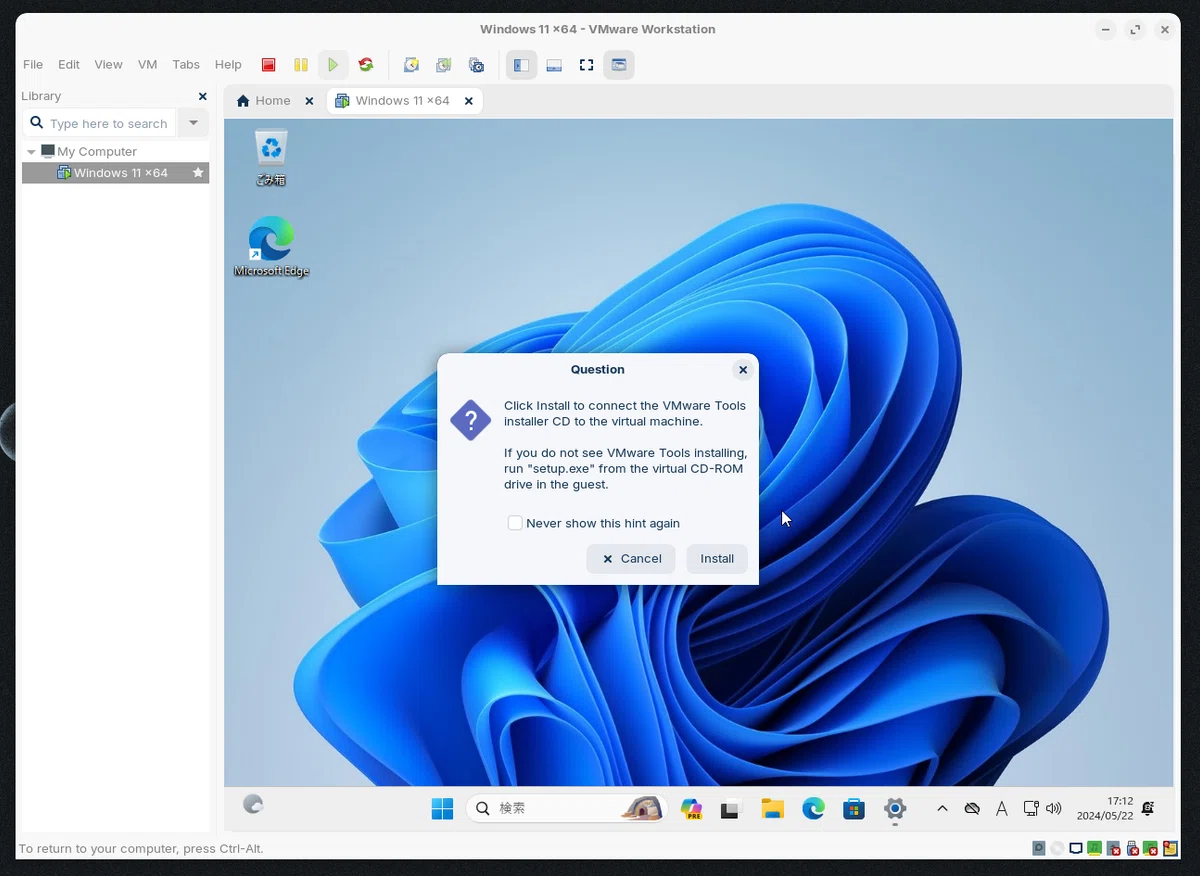This screenshot has height=876, width=1200.
Task: Click the Windows taskbar search box
Action: pos(567,808)
